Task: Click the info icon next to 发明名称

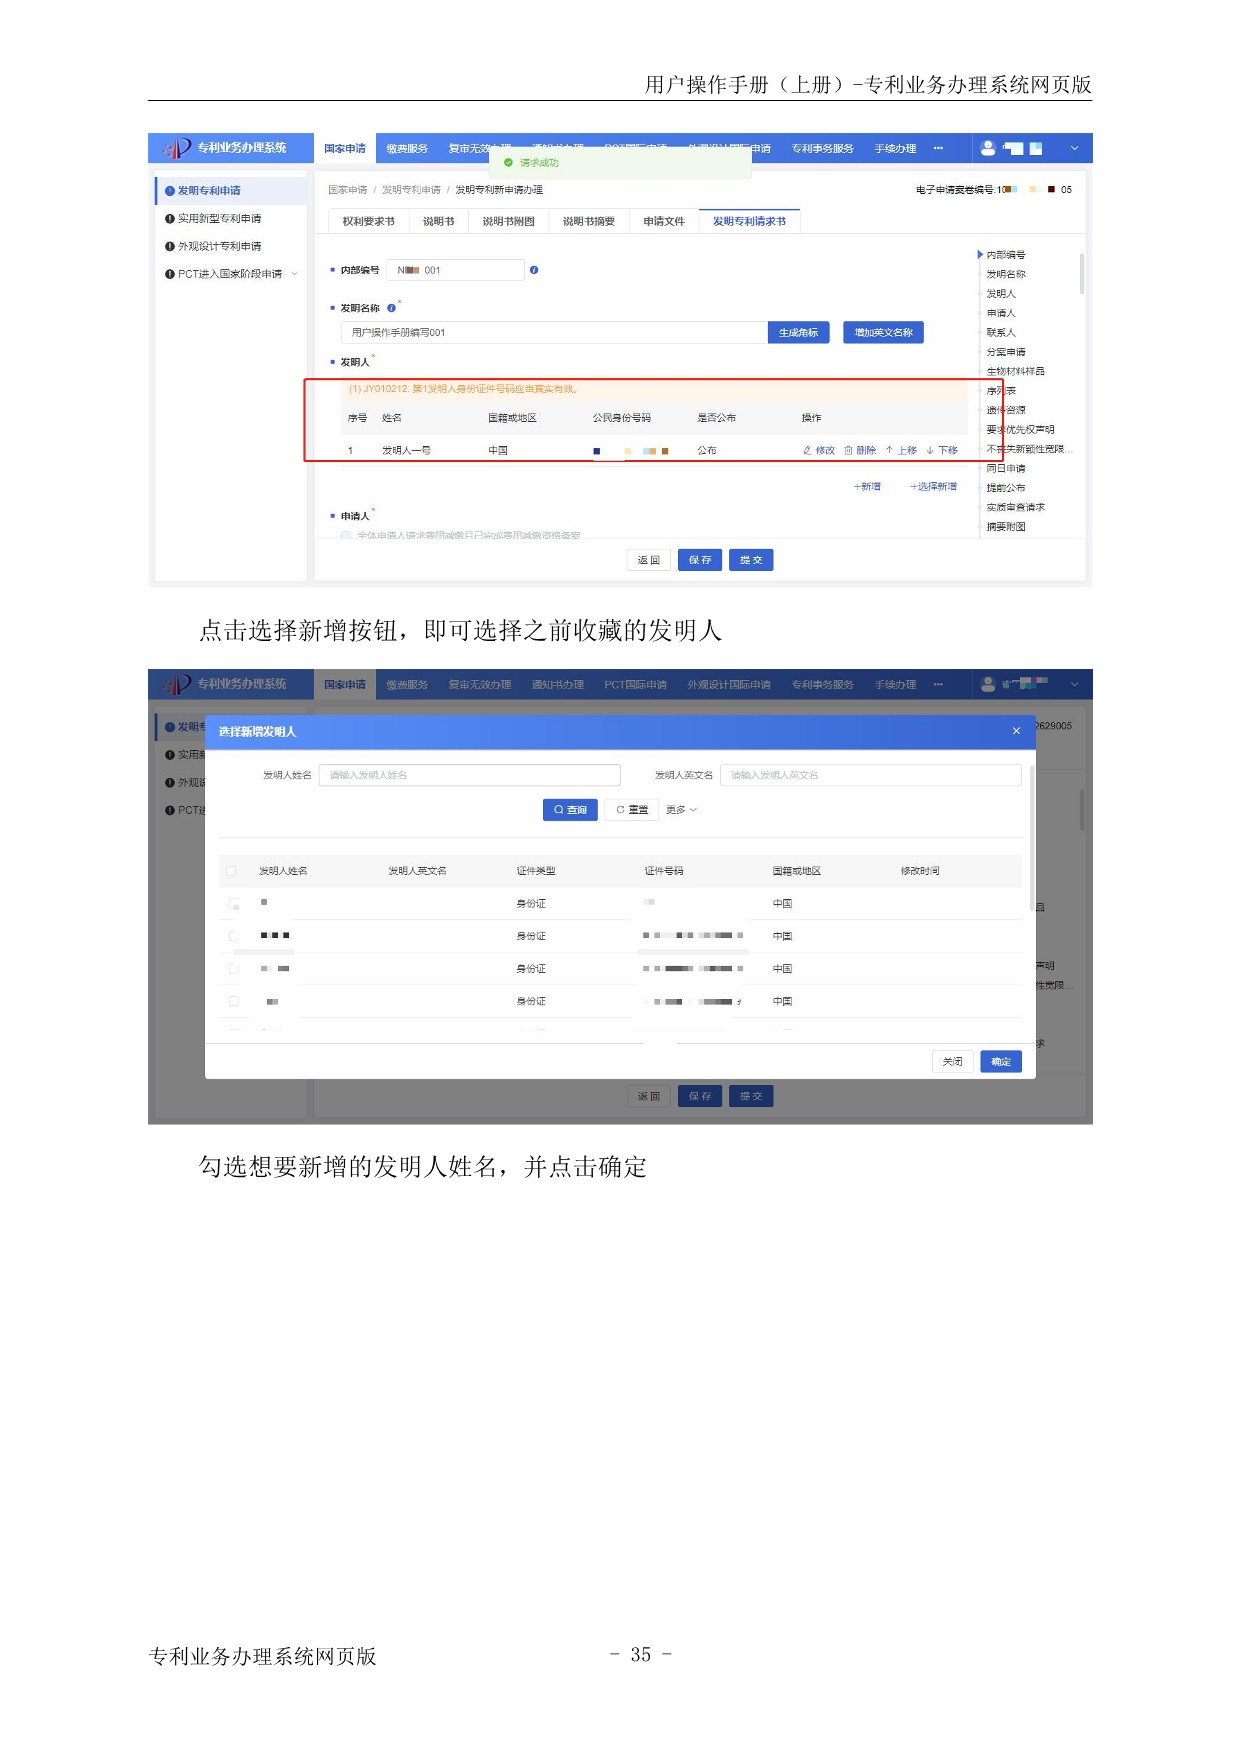Action: tap(391, 308)
